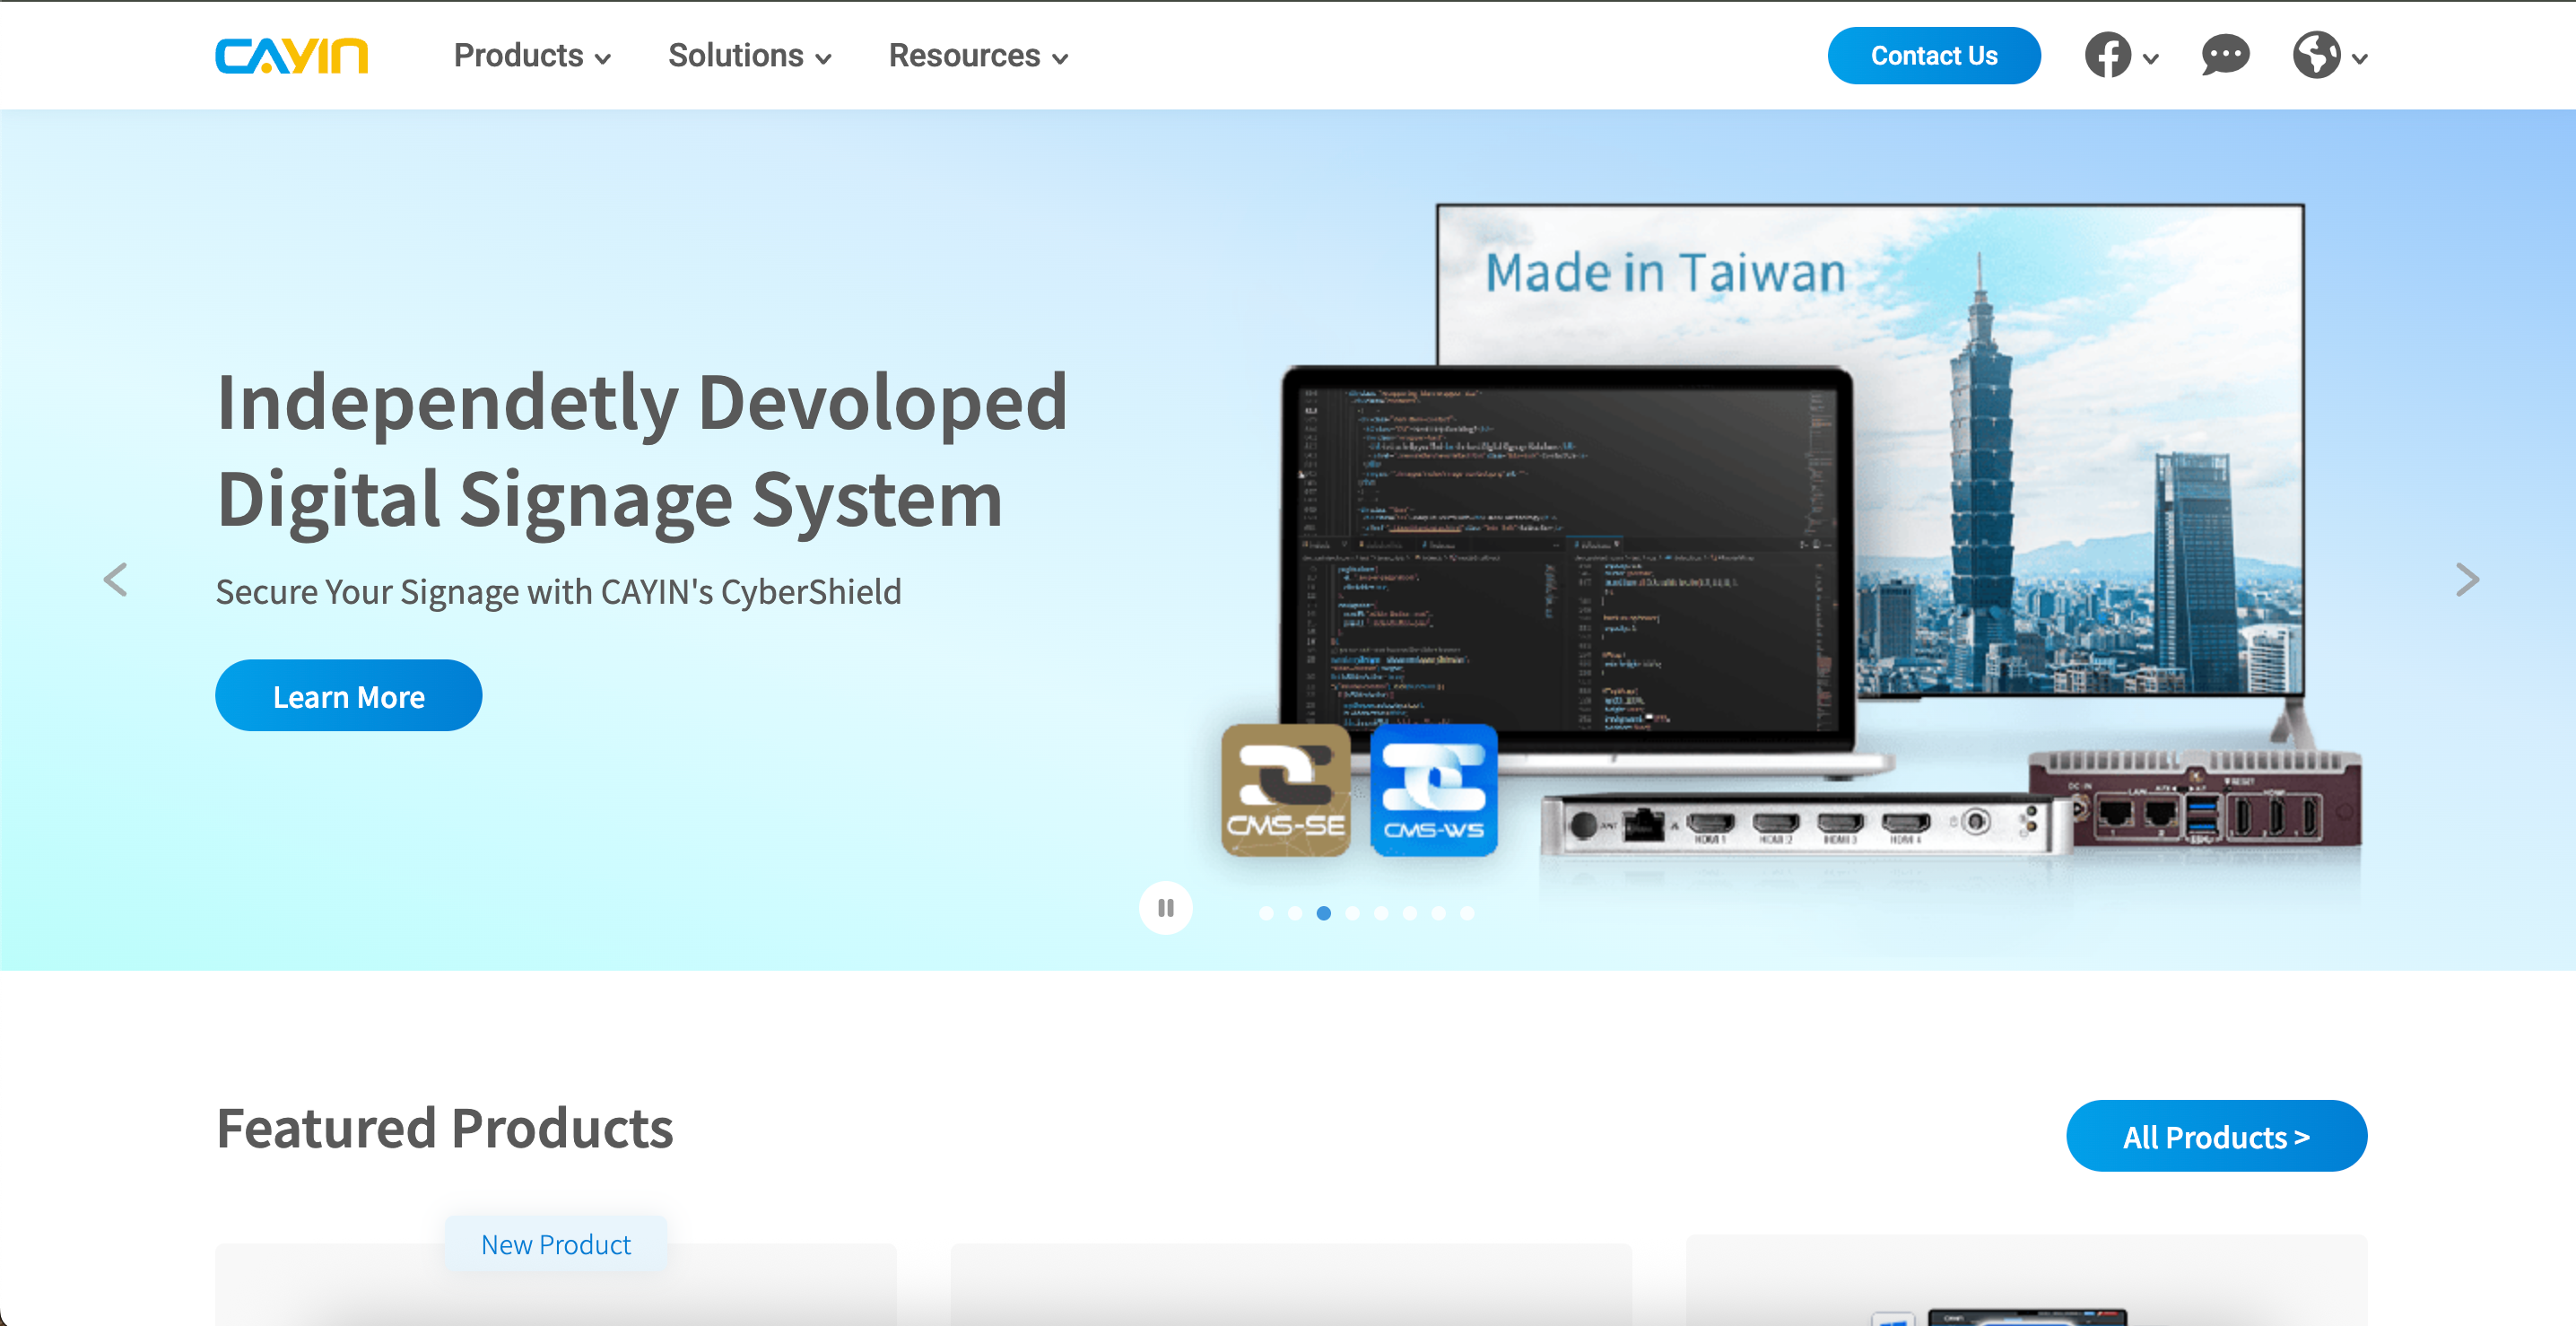Select the fifth carousel dot
Viewport: 2576px width, 1326px height.
[1381, 913]
